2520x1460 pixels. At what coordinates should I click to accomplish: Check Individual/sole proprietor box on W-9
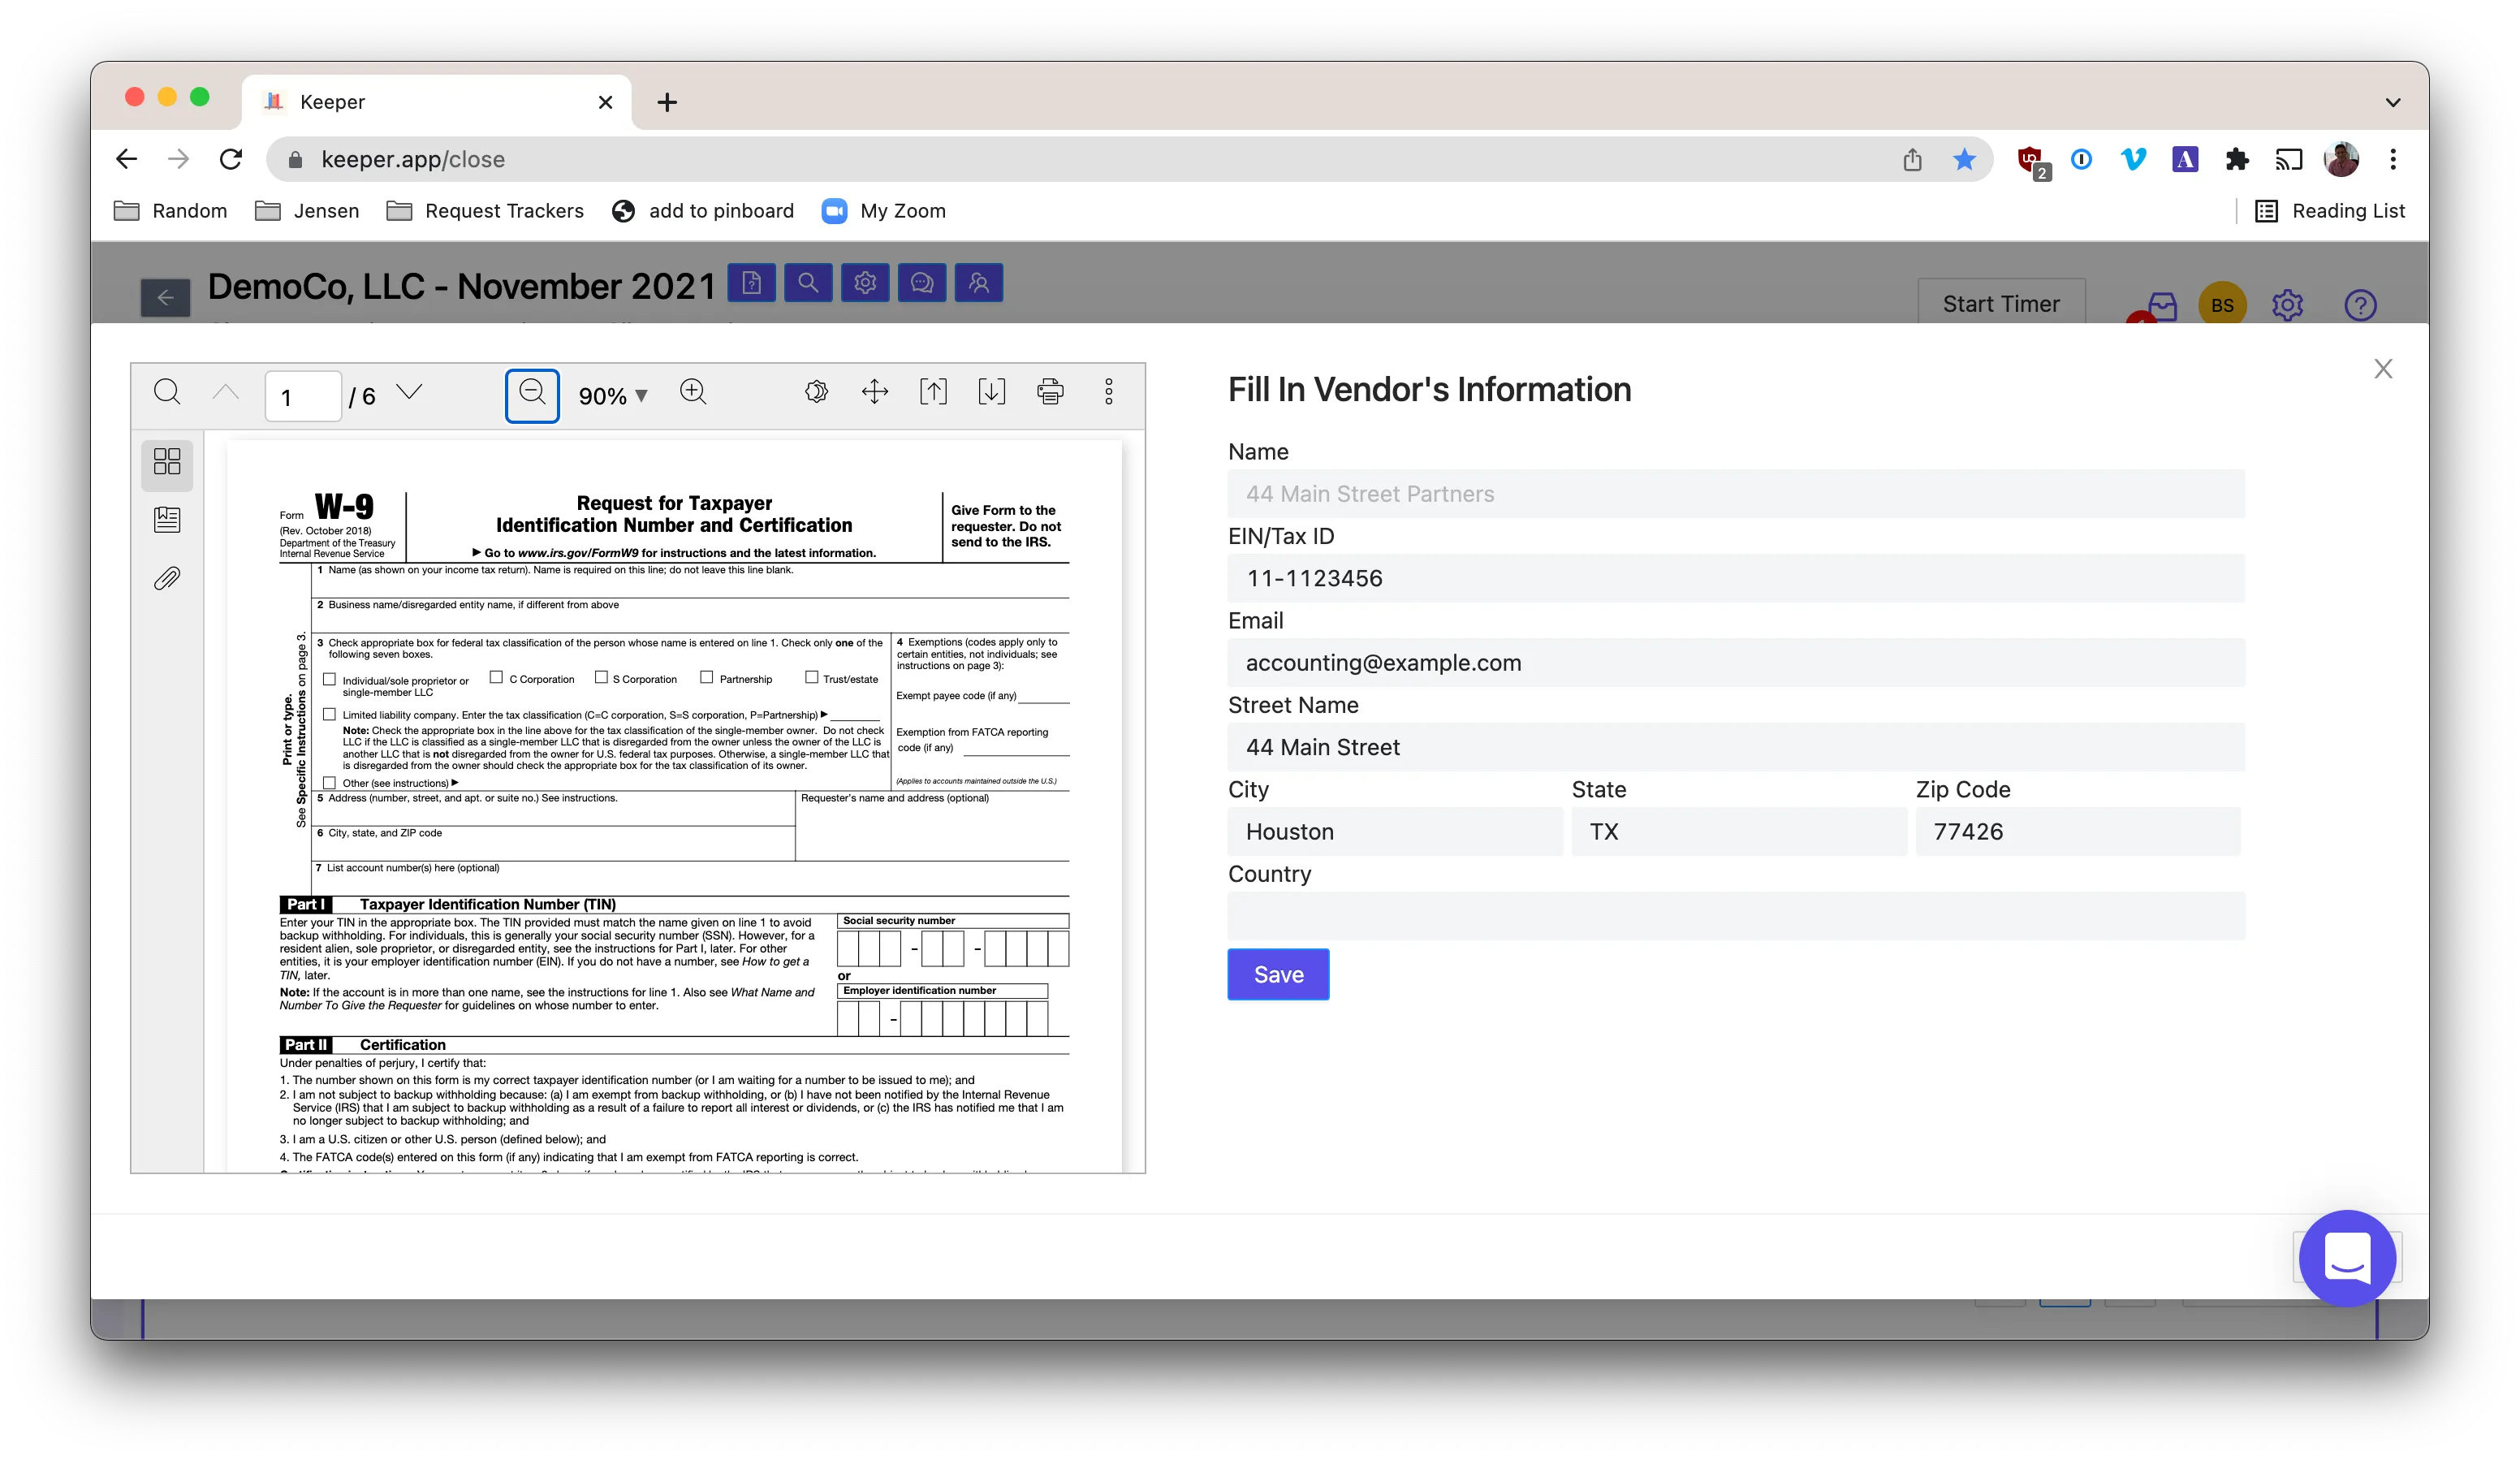(329, 679)
